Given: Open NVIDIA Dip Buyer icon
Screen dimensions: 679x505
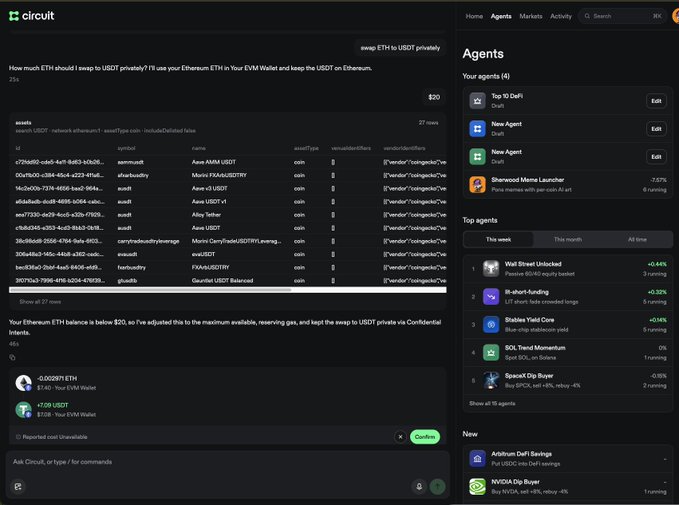Looking at the screenshot, I should click(477, 486).
